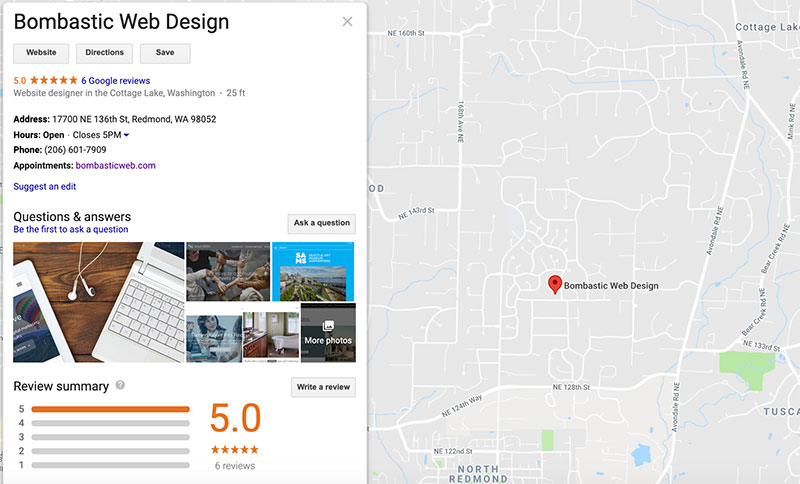
Task: Click Suggest an edit
Action: point(45,187)
